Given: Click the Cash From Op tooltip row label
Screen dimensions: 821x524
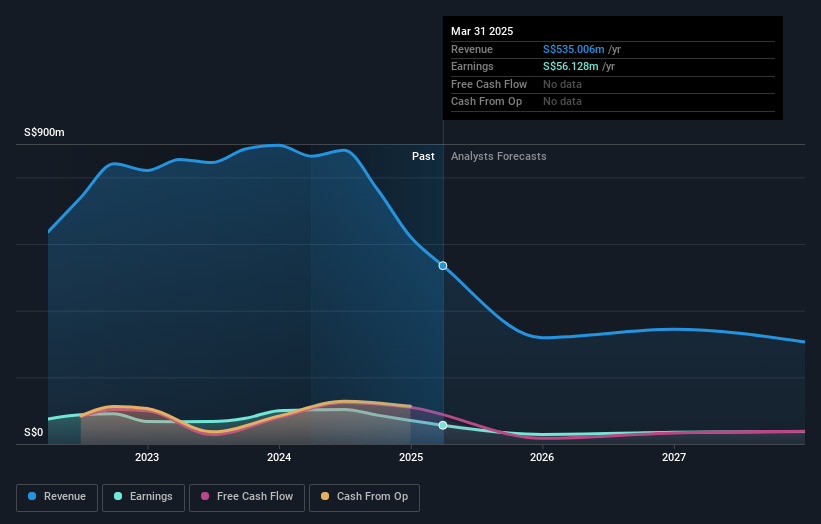Looking at the screenshot, I should 486,102.
